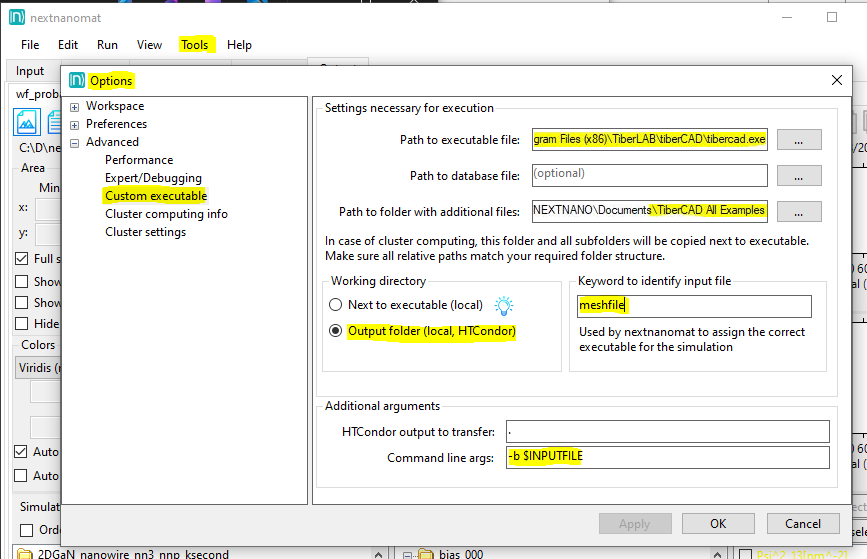Expand the Preferences tree node

[75, 124]
